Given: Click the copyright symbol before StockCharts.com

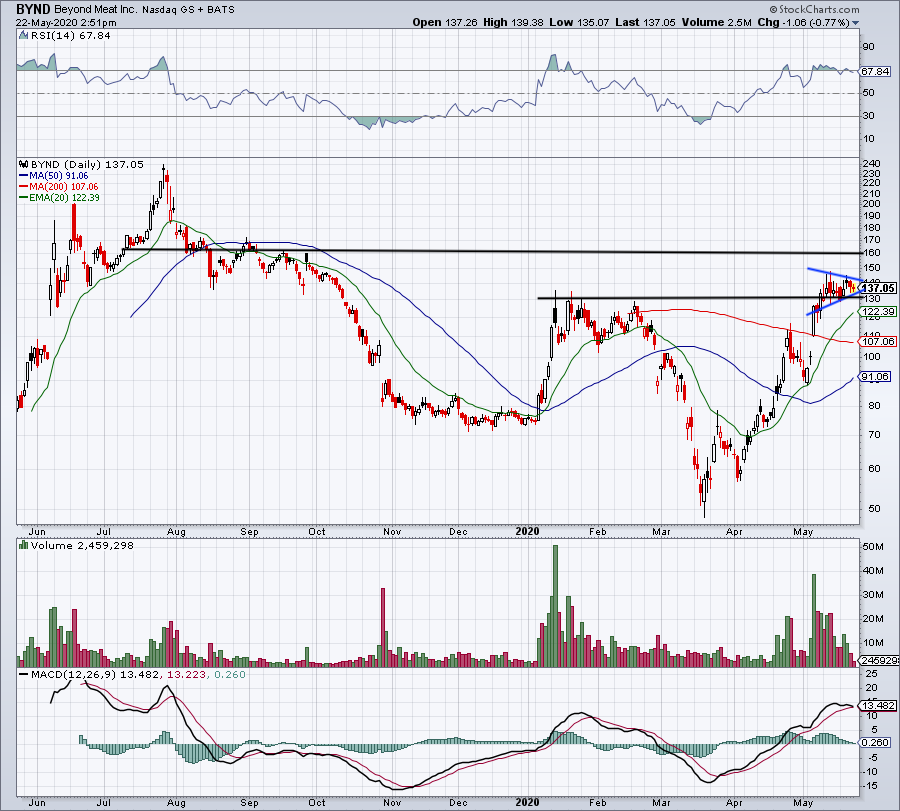Looking at the screenshot, I should click(x=773, y=9).
